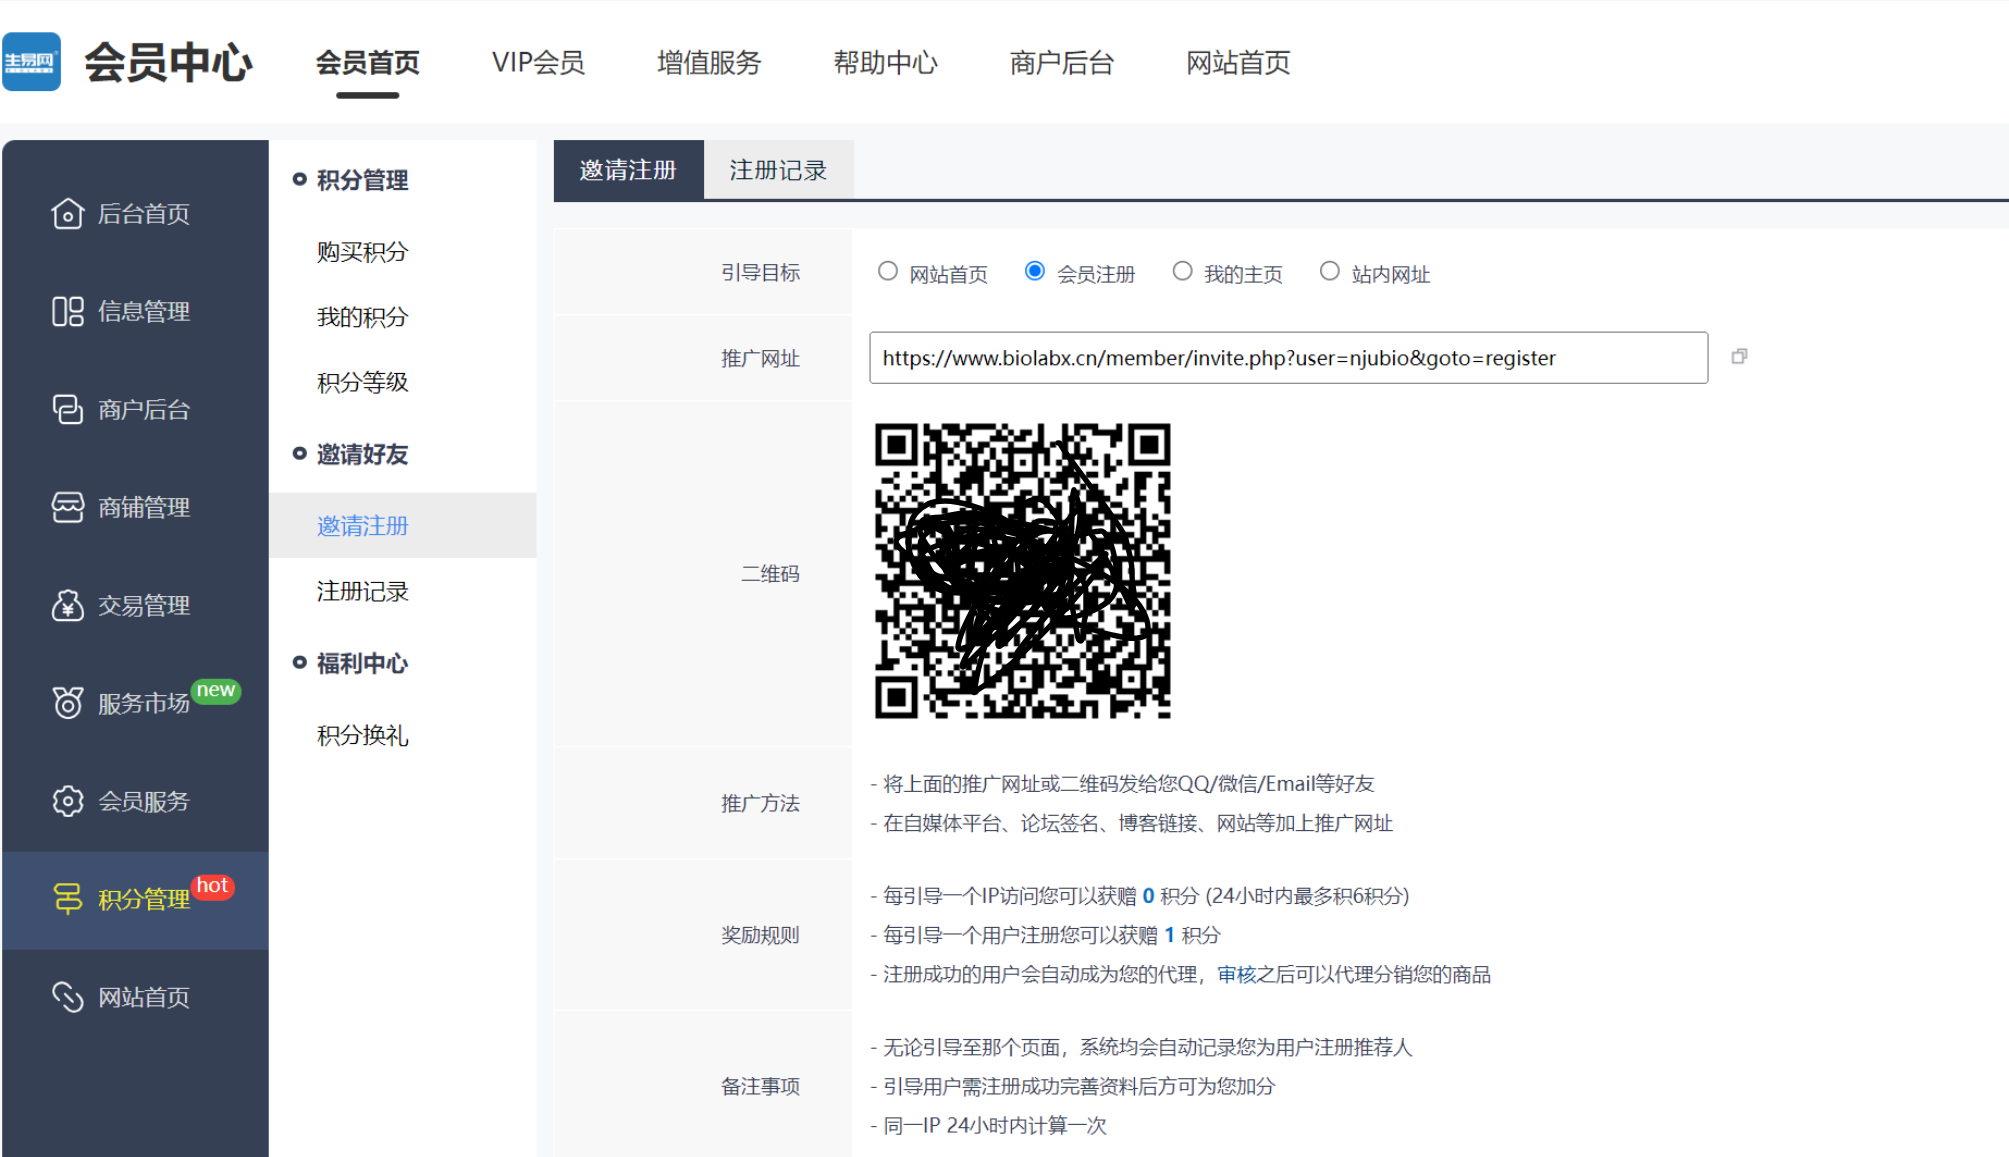Select the 我的主页 radio option
The height and width of the screenshot is (1157, 2009).
(1182, 272)
